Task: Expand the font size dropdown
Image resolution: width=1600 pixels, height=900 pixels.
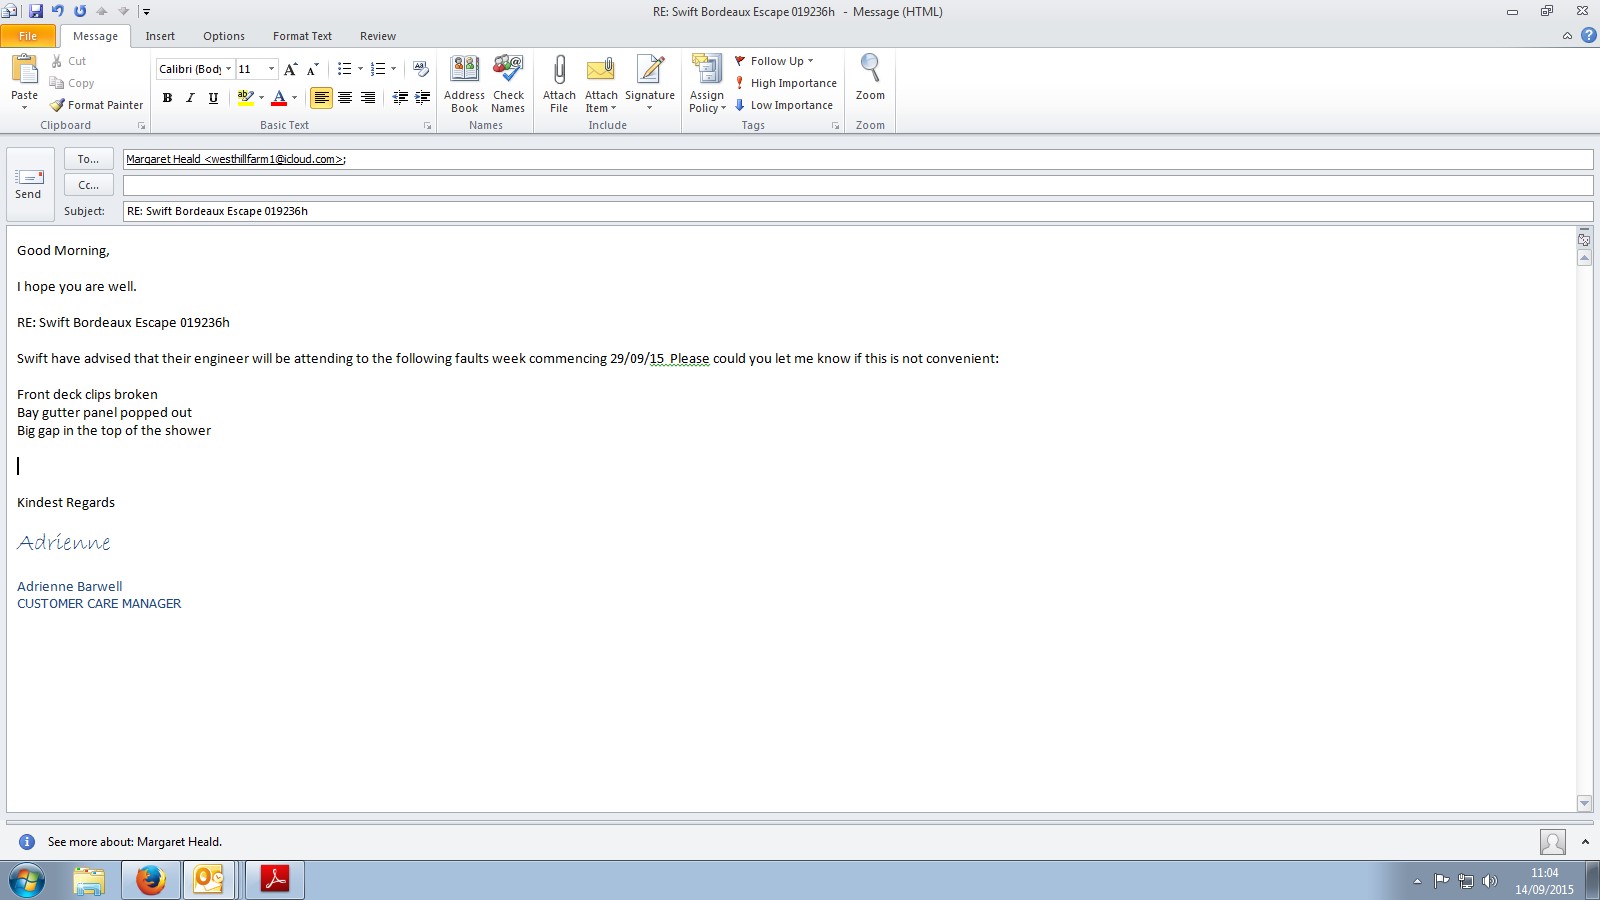Action: (271, 69)
